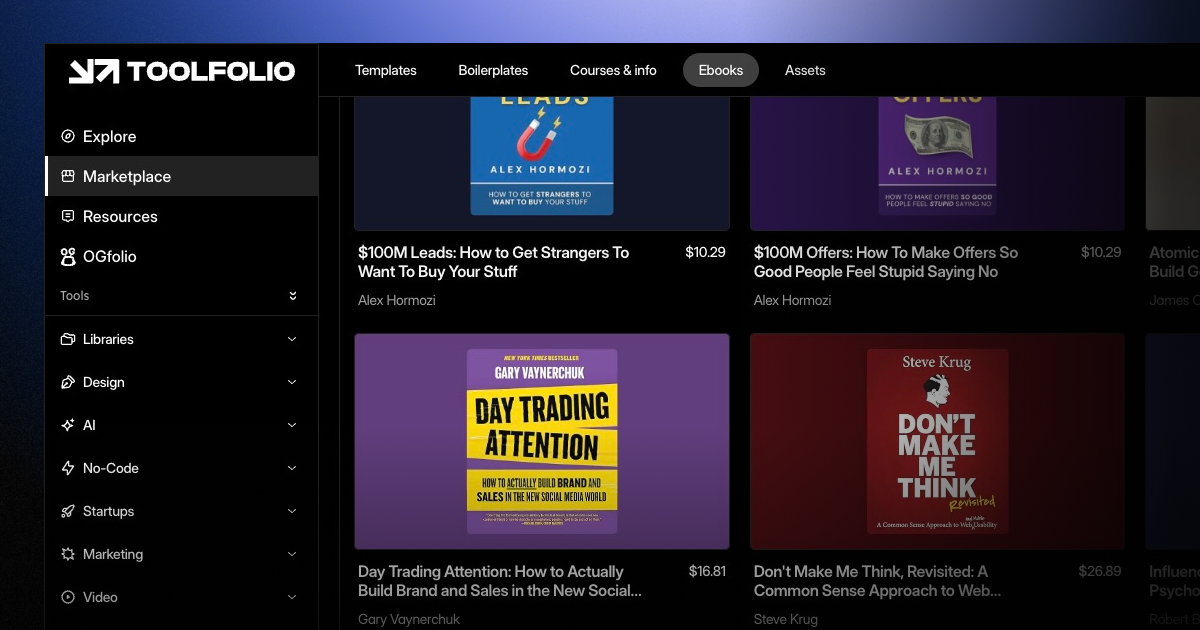The image size is (1200, 630).
Task: Click the $26.89 price
Action: pyautogui.click(x=1100, y=571)
